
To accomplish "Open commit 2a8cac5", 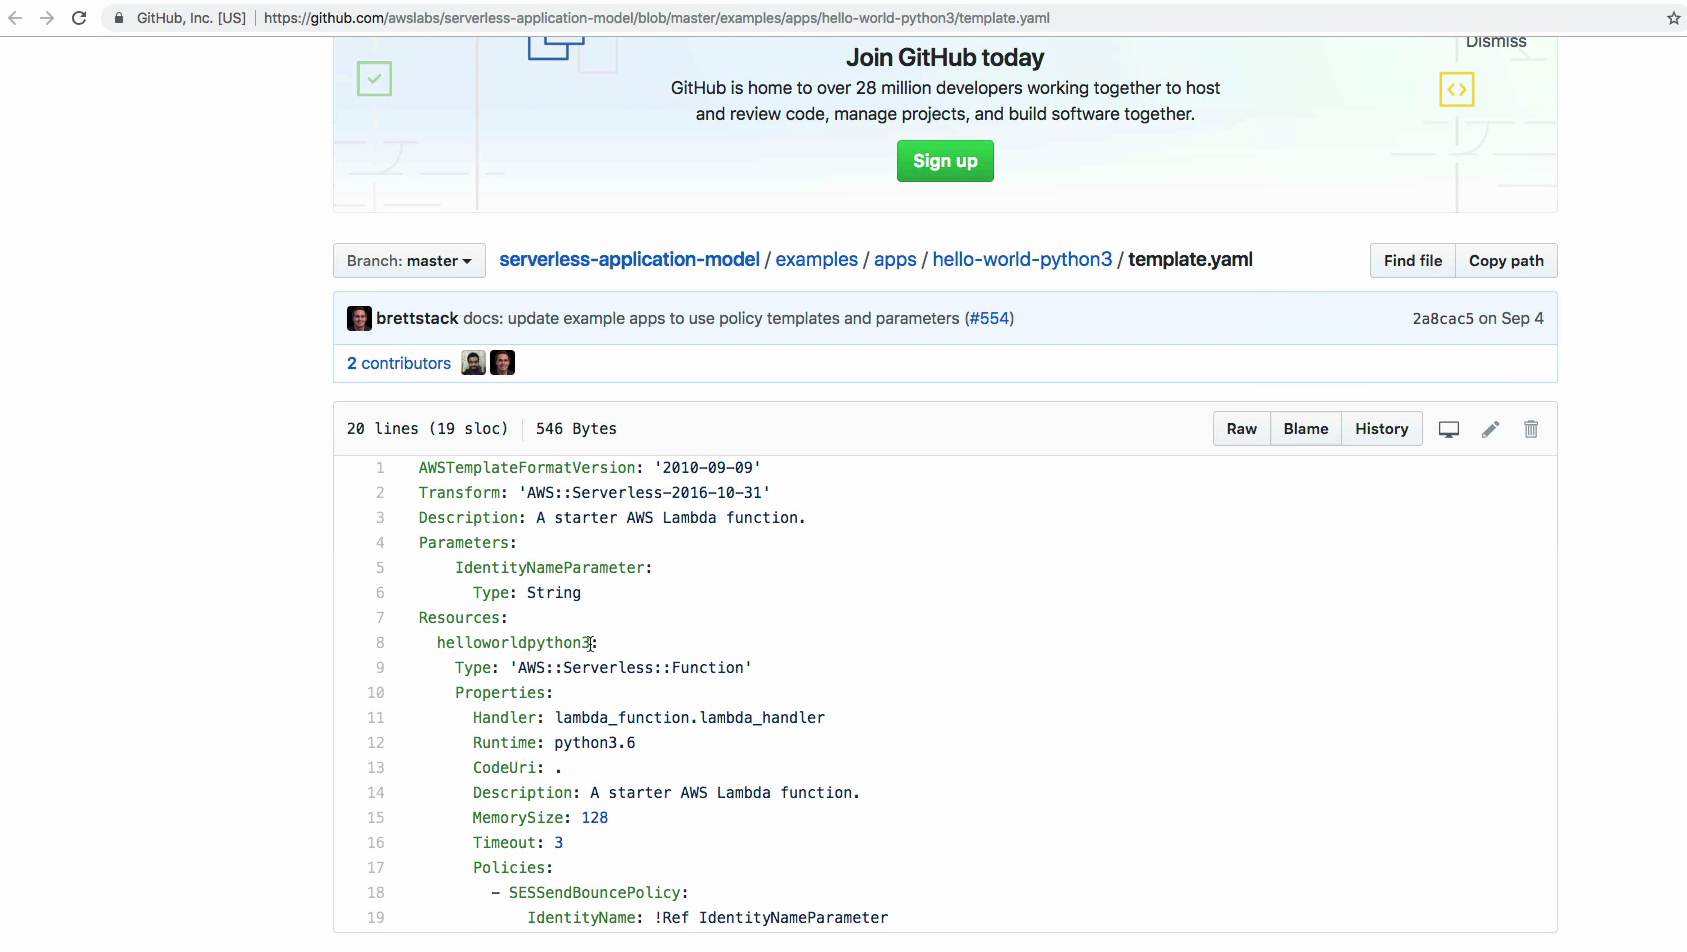I will tap(1443, 318).
